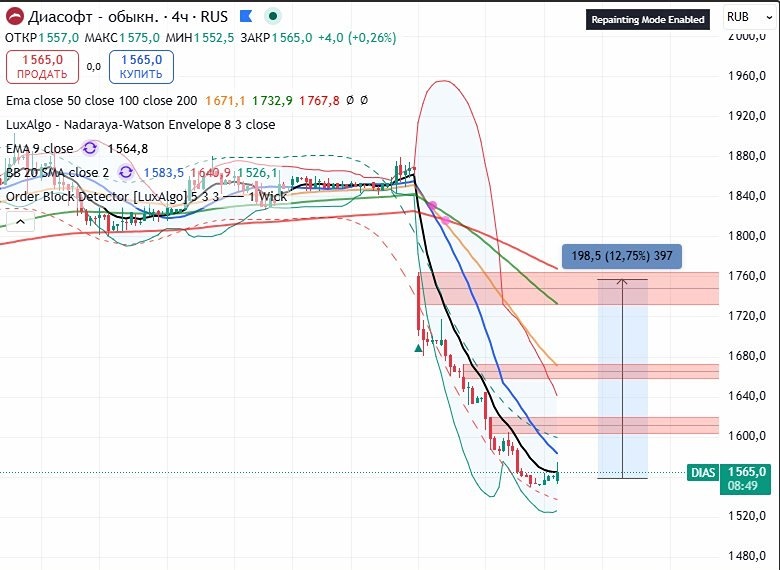The width and height of the screenshot is (780, 570).
Task: Click the Repainting Mode Enabled label
Action: (648, 20)
